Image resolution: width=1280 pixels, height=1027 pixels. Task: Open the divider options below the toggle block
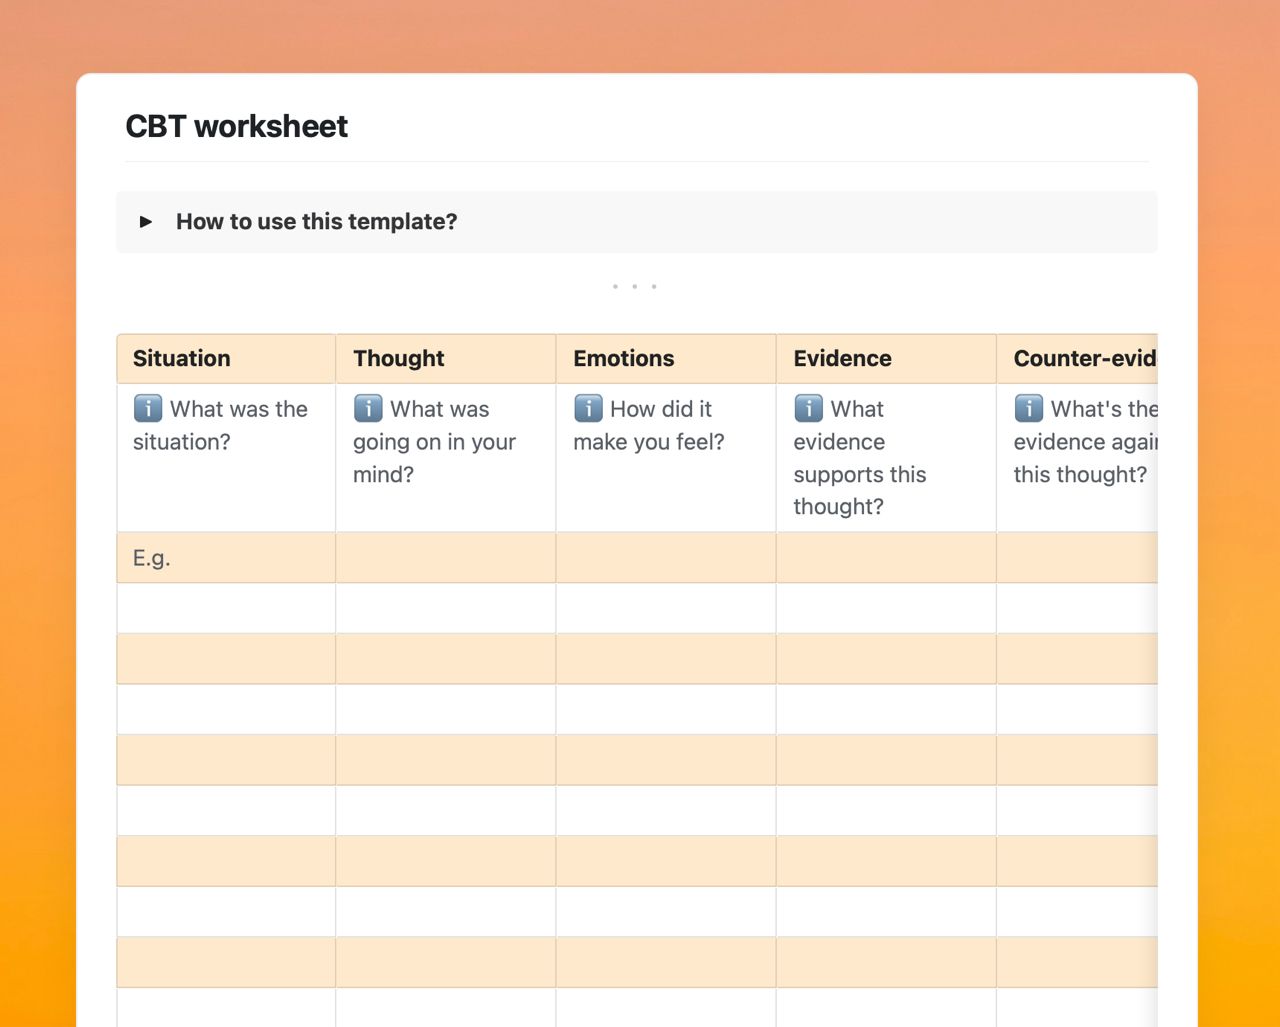pyautogui.click(x=635, y=287)
